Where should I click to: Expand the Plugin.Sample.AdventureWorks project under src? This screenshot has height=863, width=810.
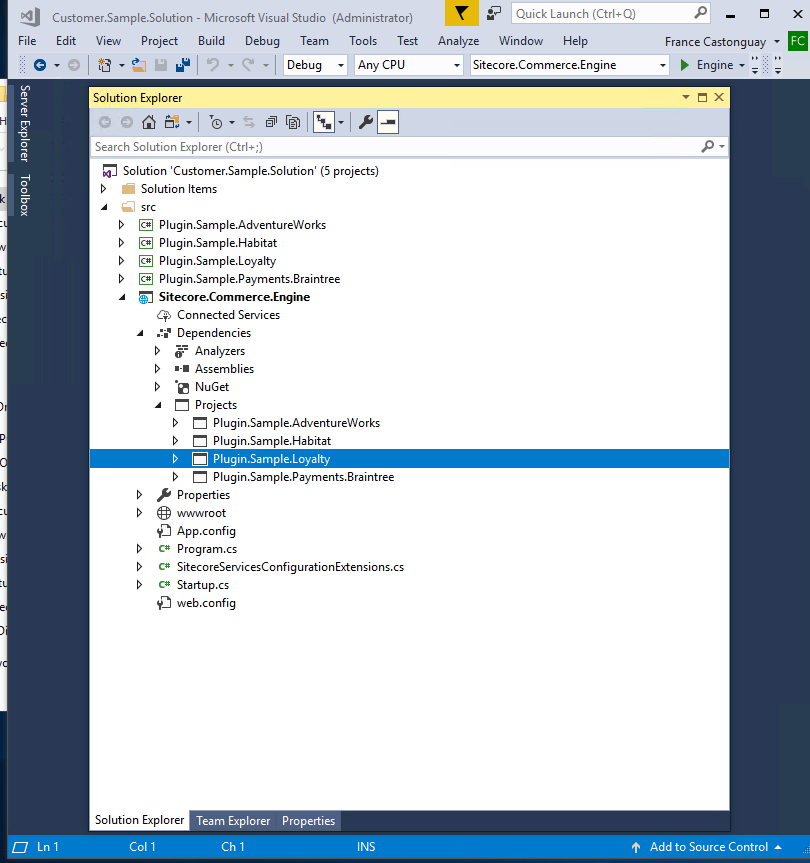[122, 225]
